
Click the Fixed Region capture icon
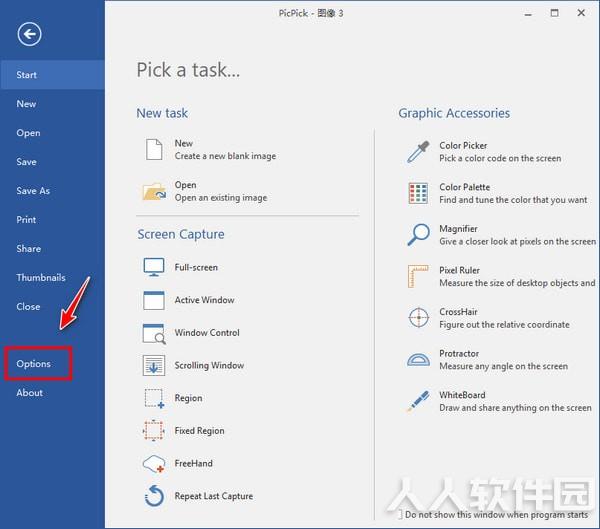coord(154,431)
